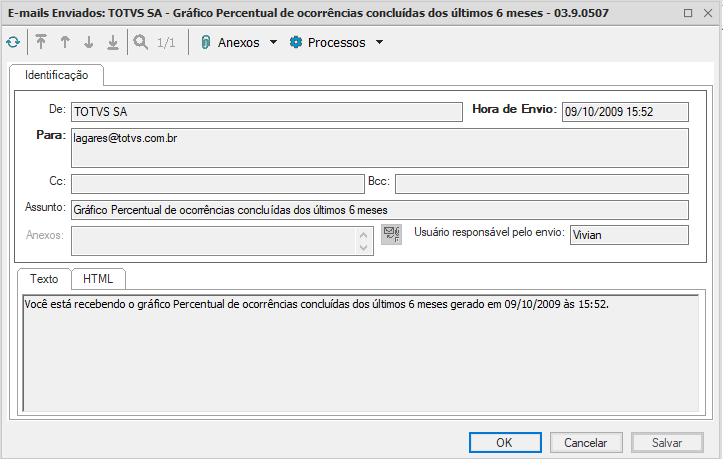Click the Hora de Envio date field
The image size is (723, 459).
coord(625,112)
